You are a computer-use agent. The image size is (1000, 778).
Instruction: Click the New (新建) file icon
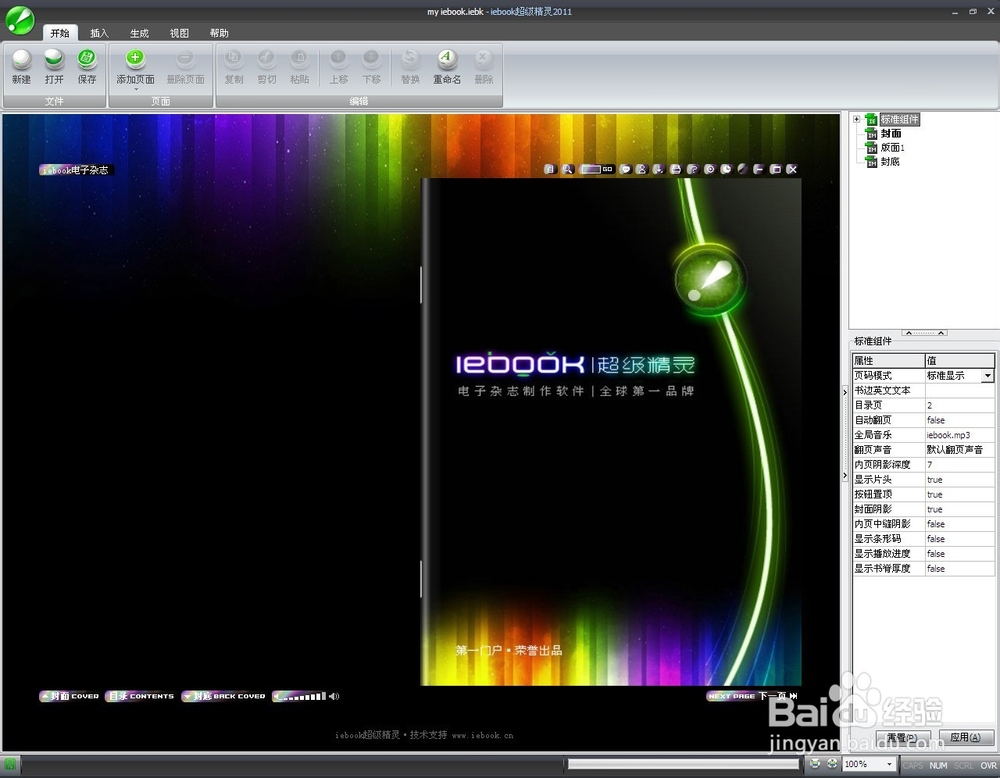[x=22, y=60]
